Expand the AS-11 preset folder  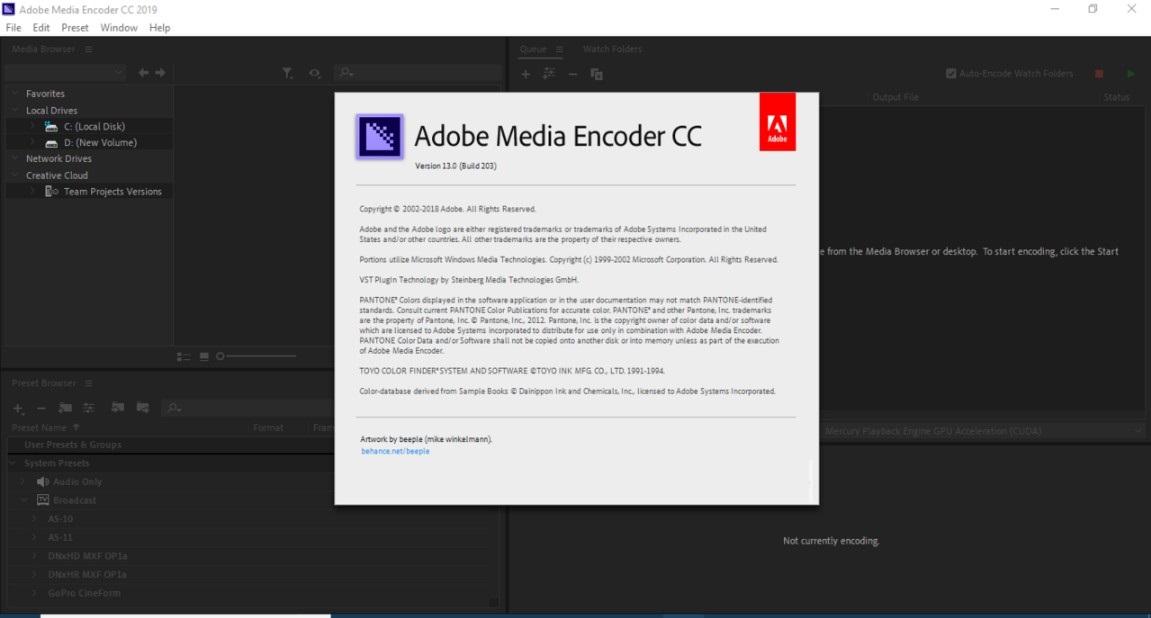point(34,537)
